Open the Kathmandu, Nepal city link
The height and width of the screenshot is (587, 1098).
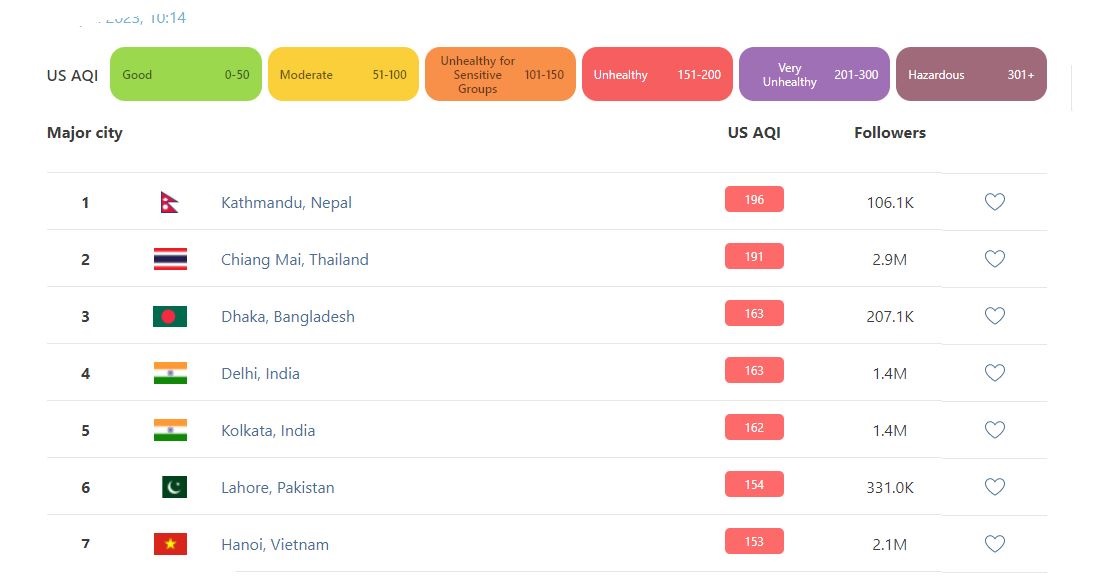(286, 202)
